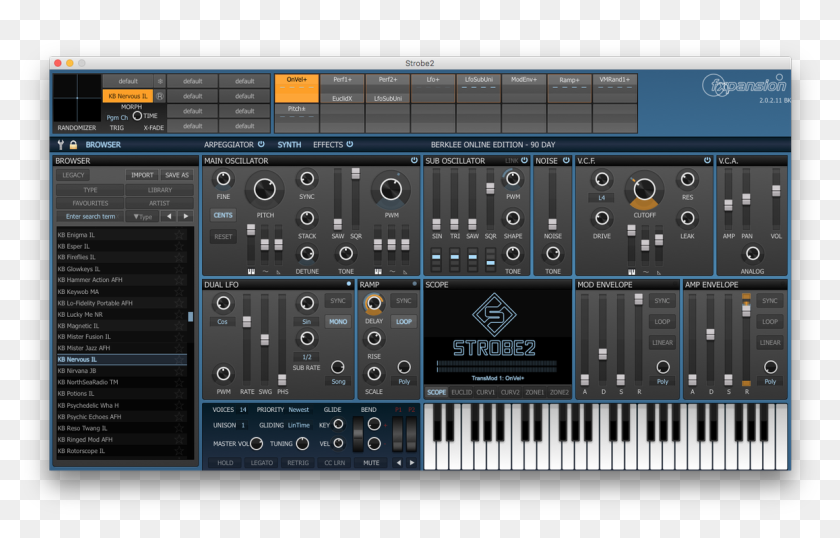Toggle the CENTS button
This screenshot has height=538, width=840.
[x=223, y=215]
